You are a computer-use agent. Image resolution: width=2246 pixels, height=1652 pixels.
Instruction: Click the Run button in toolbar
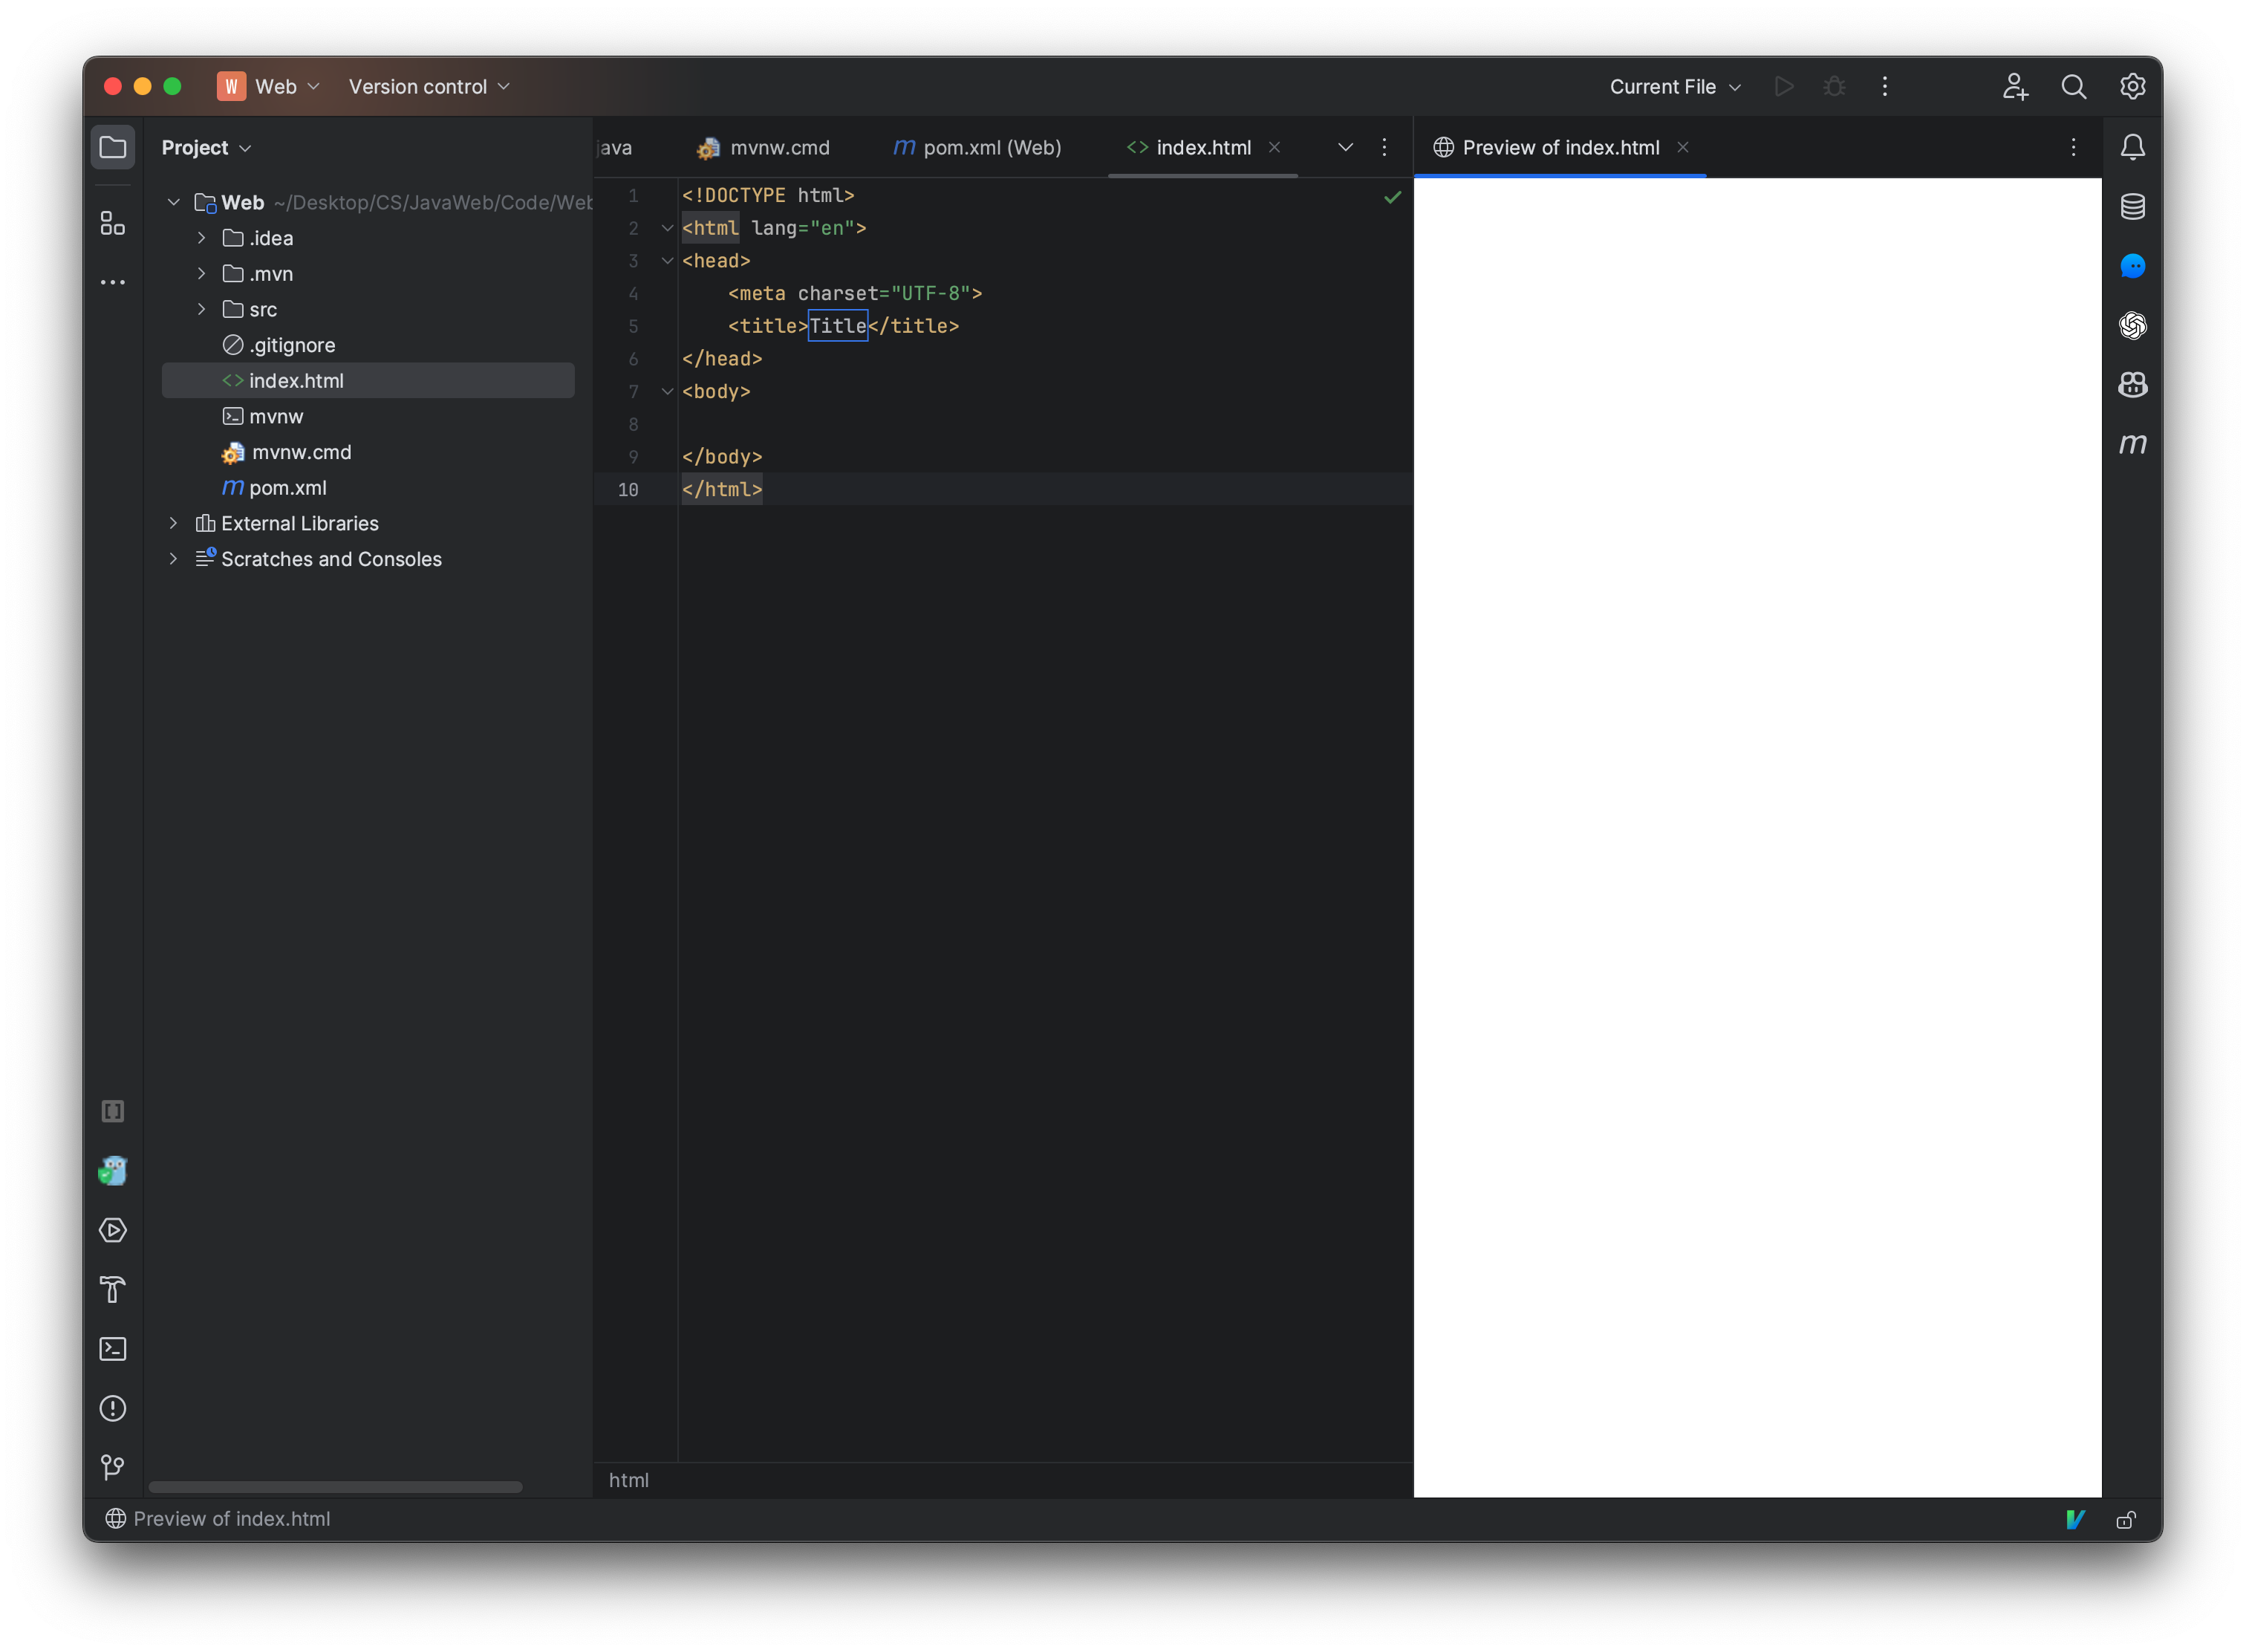pos(1784,87)
